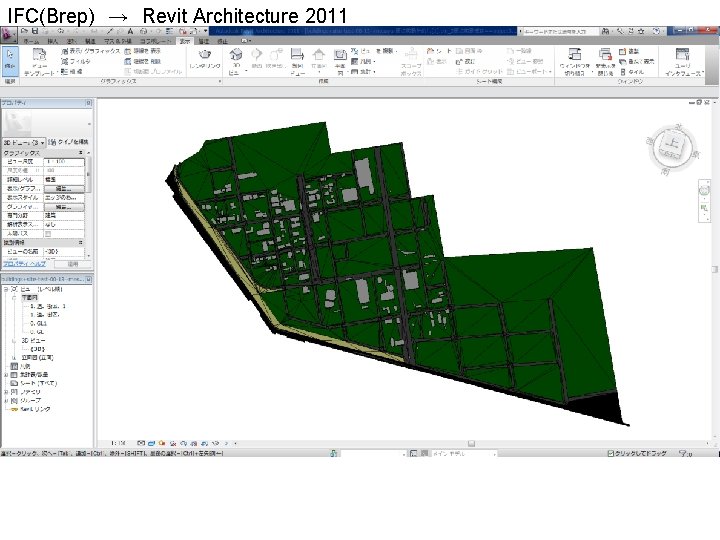The height and width of the screenshot is (540, 720).
Task: Expand the Schedules node in Project Browser
Action: pos(6,375)
